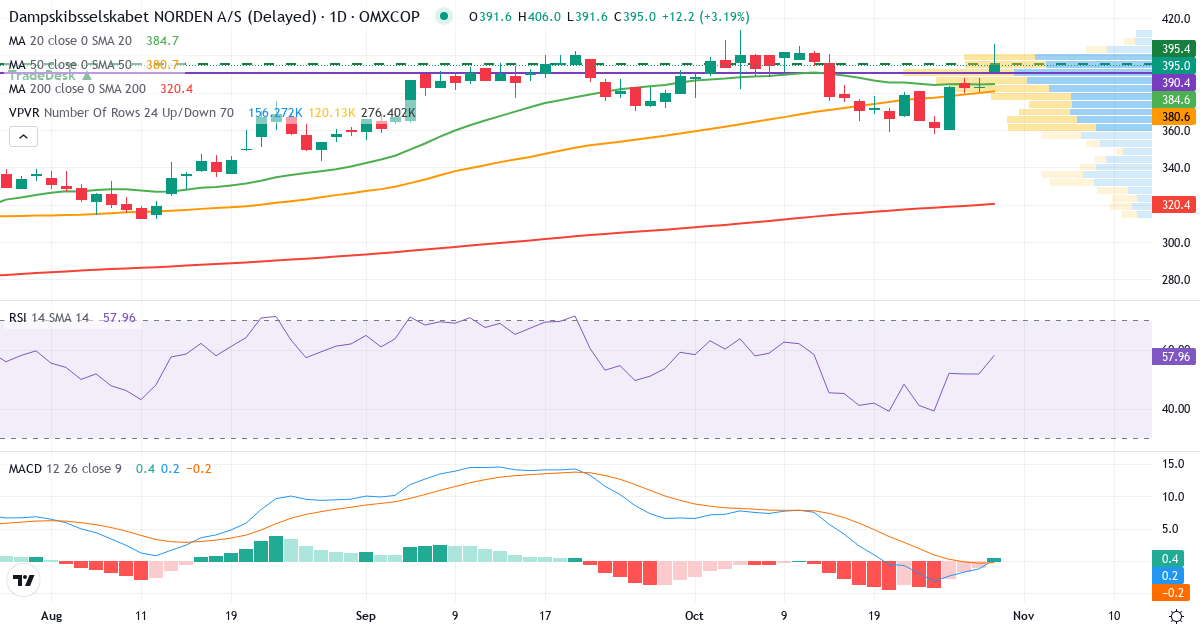Click the red 320.4 price axis label

click(1175, 205)
